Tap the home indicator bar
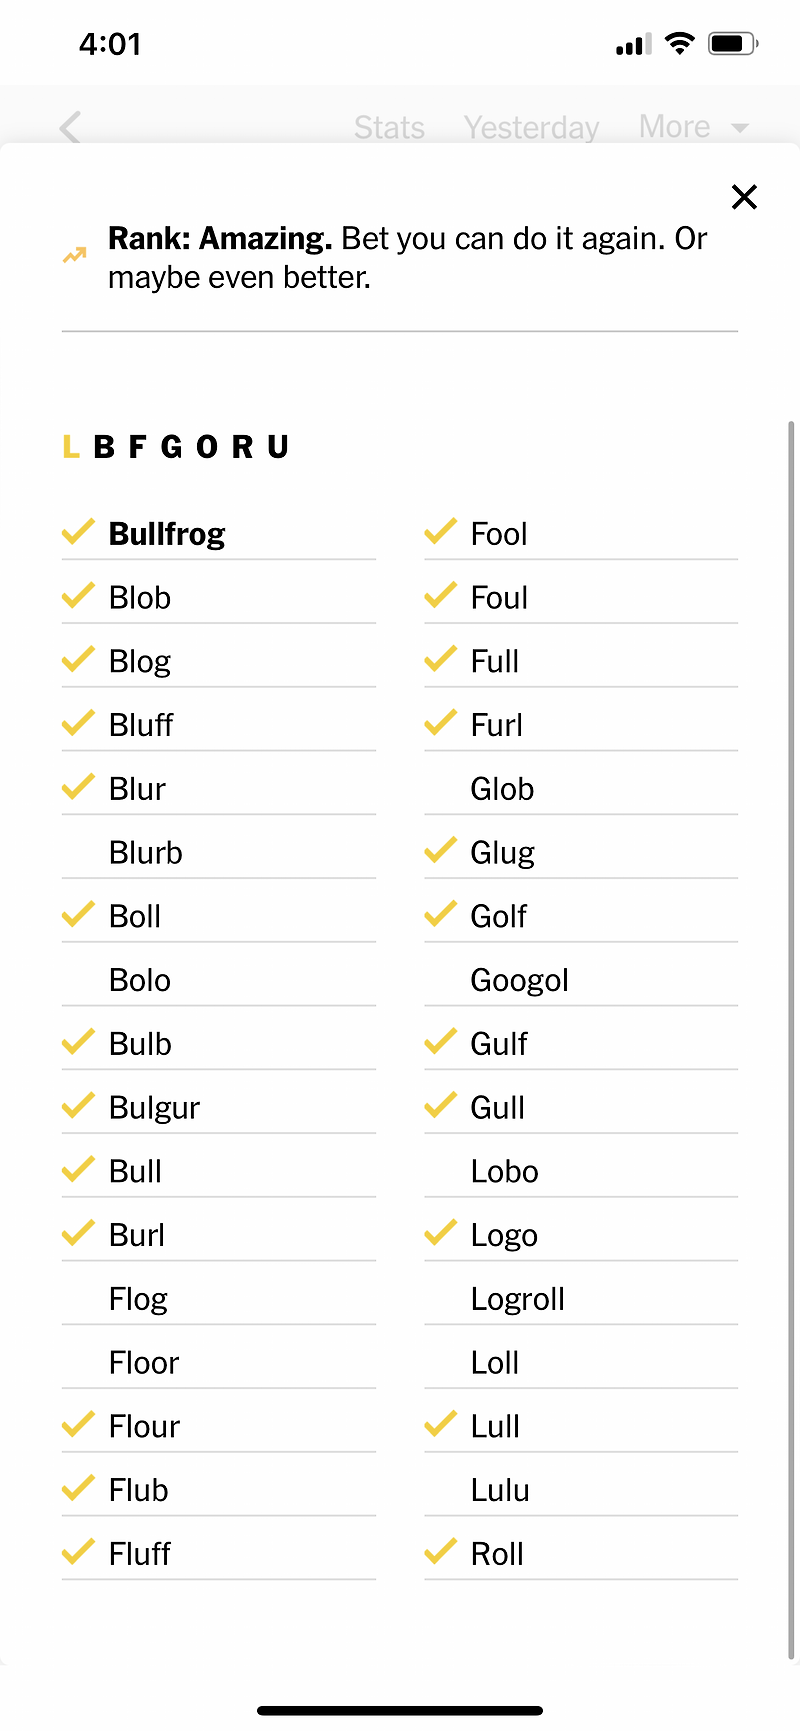800x1731 pixels. click(400, 1711)
